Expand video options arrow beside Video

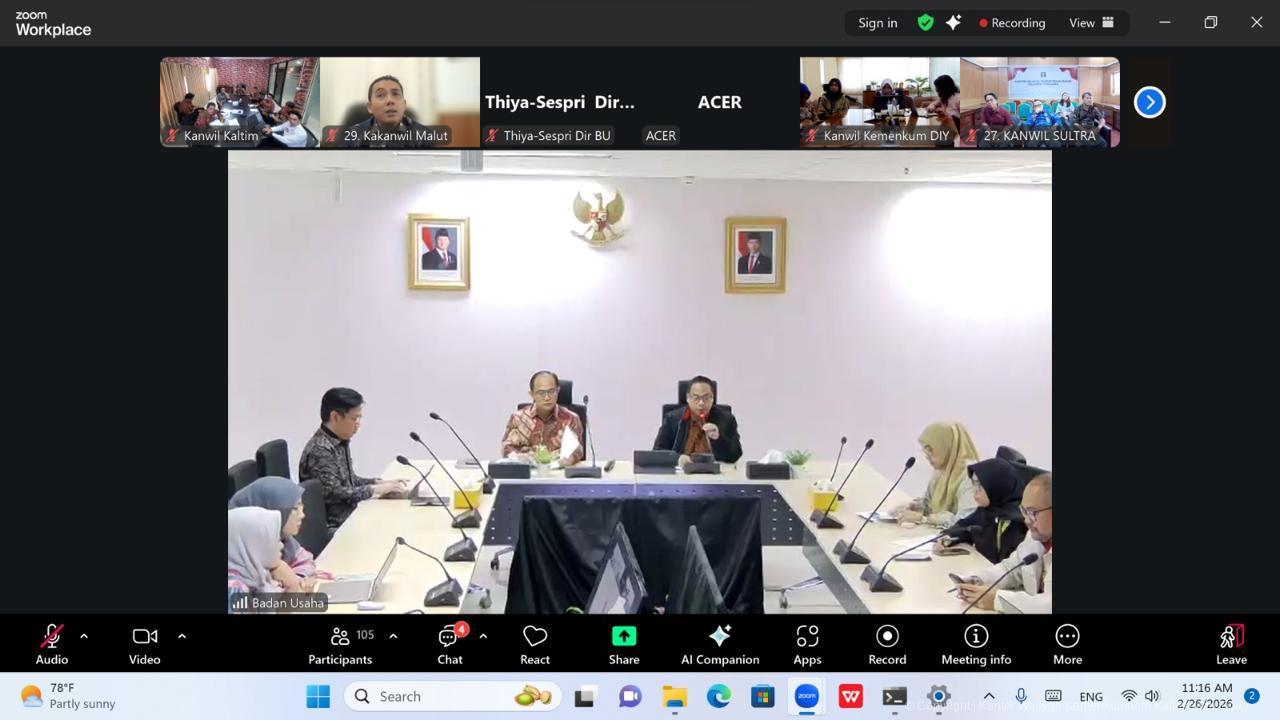point(182,636)
